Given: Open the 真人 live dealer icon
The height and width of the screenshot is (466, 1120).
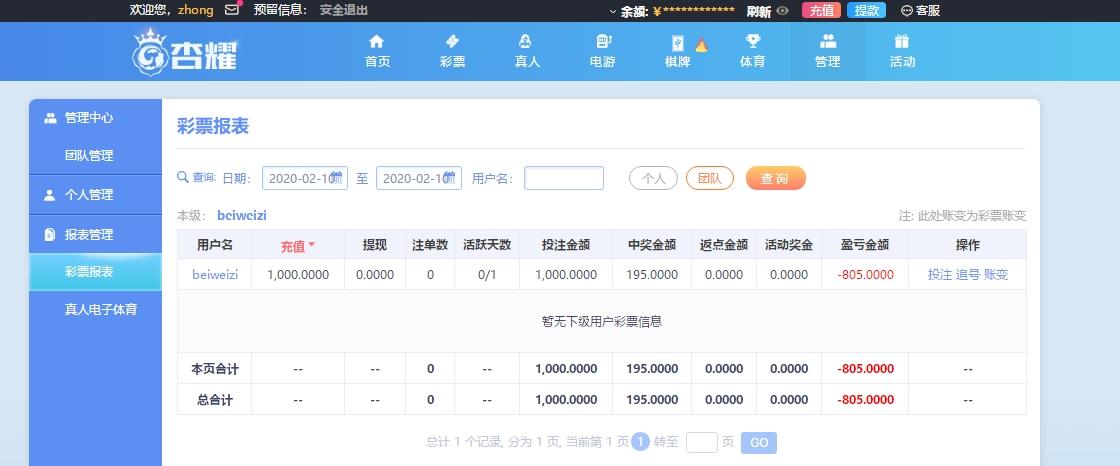Looking at the screenshot, I should click(526, 42).
